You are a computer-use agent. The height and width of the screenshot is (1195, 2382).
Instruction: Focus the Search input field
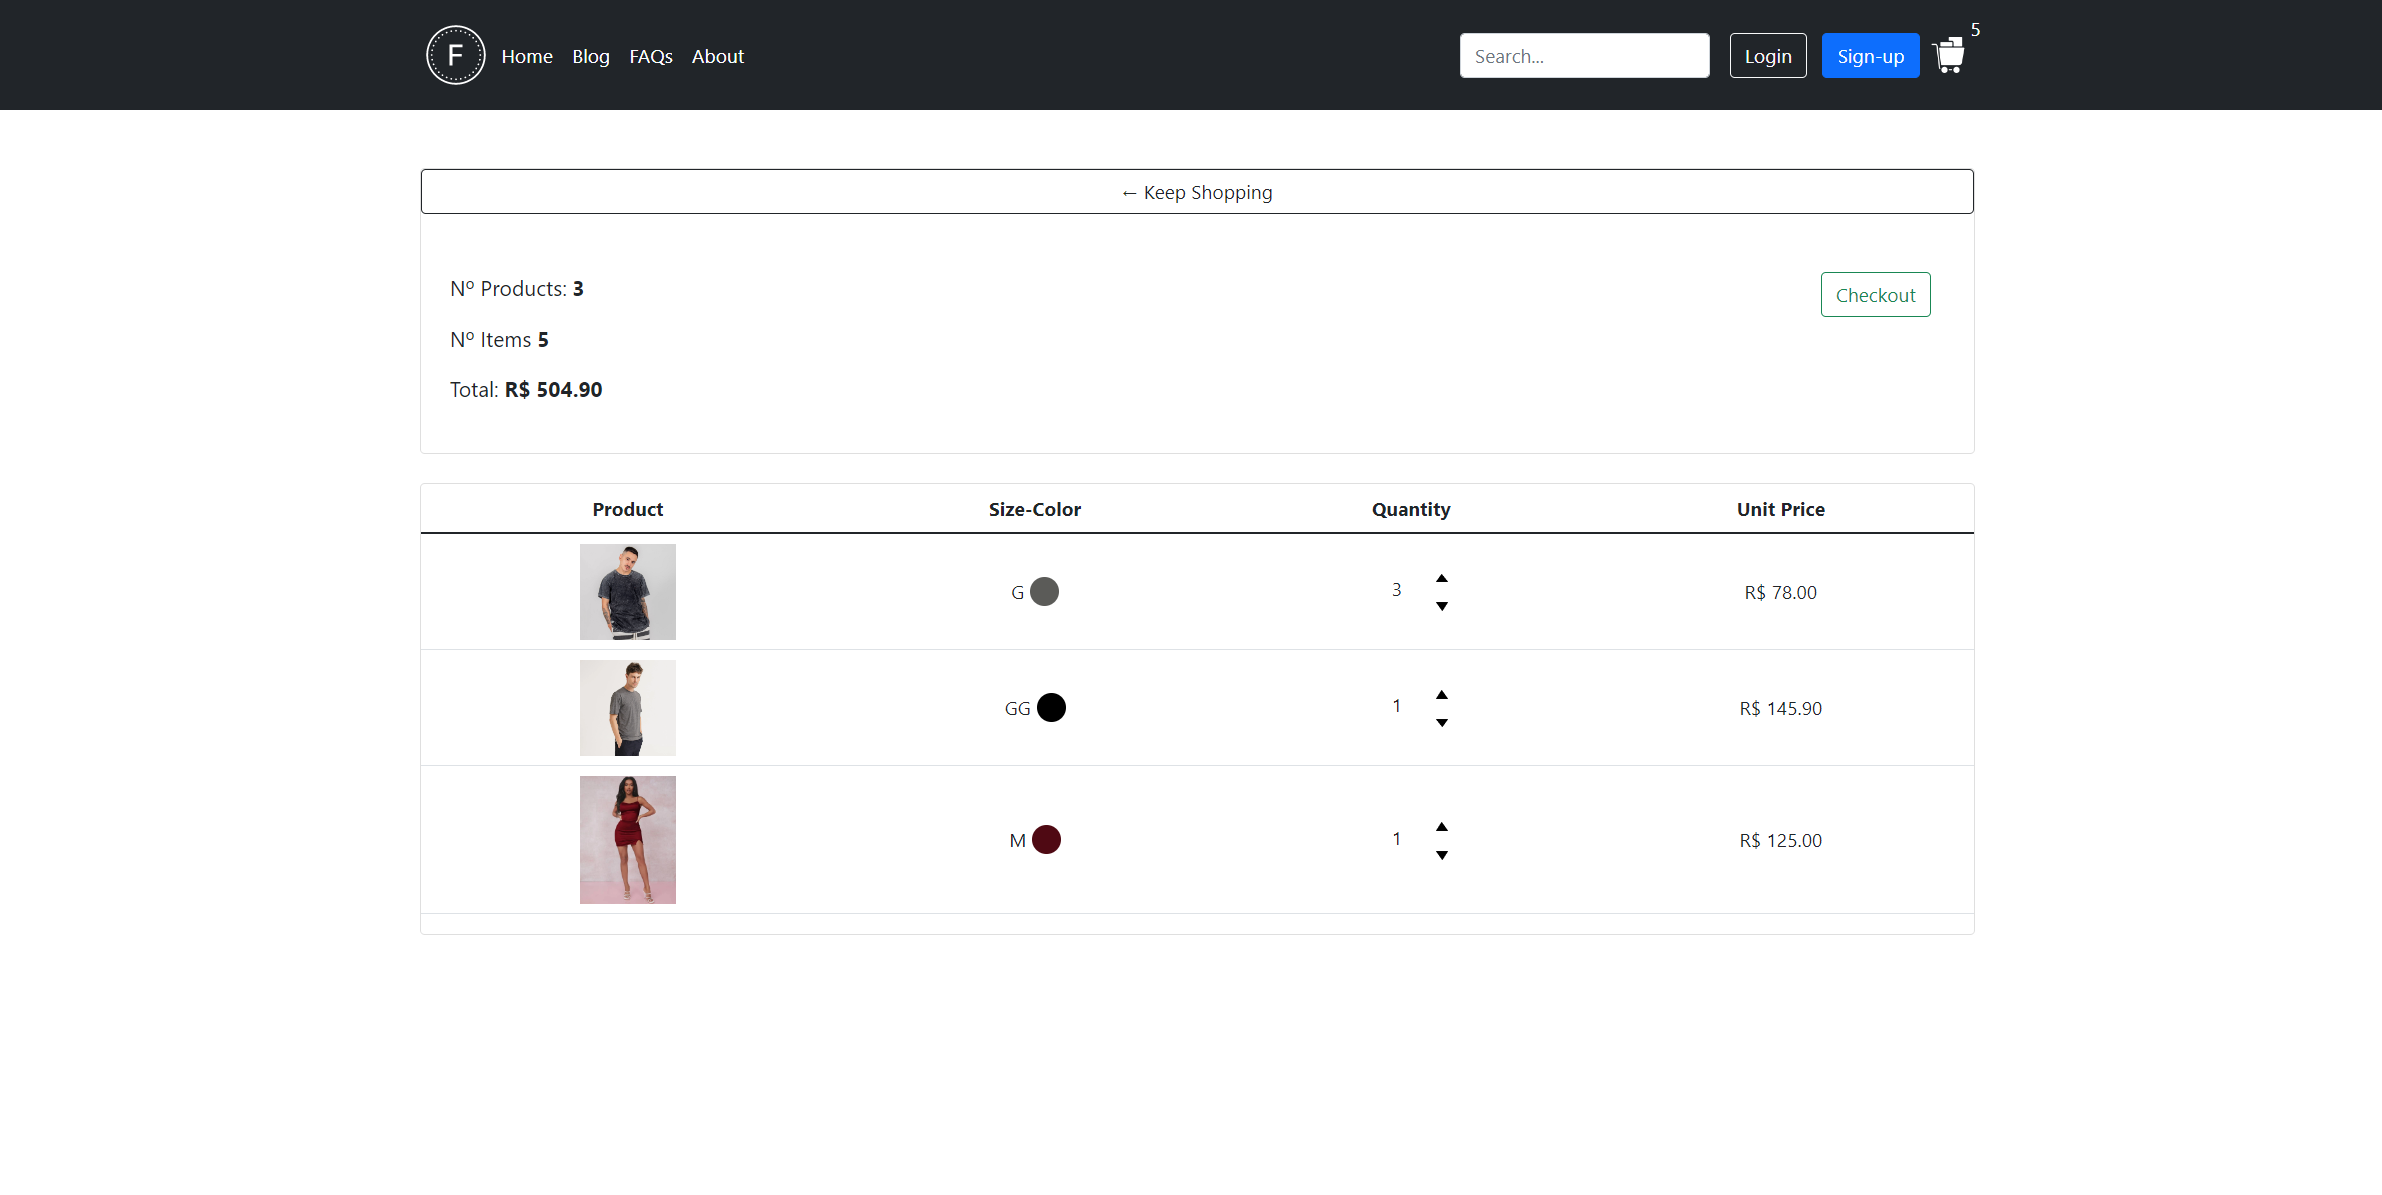1583,56
